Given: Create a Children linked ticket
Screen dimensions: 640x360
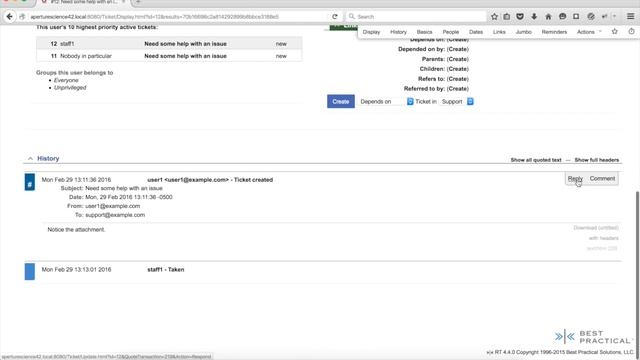Looking at the screenshot, I should pyautogui.click(x=458, y=69).
